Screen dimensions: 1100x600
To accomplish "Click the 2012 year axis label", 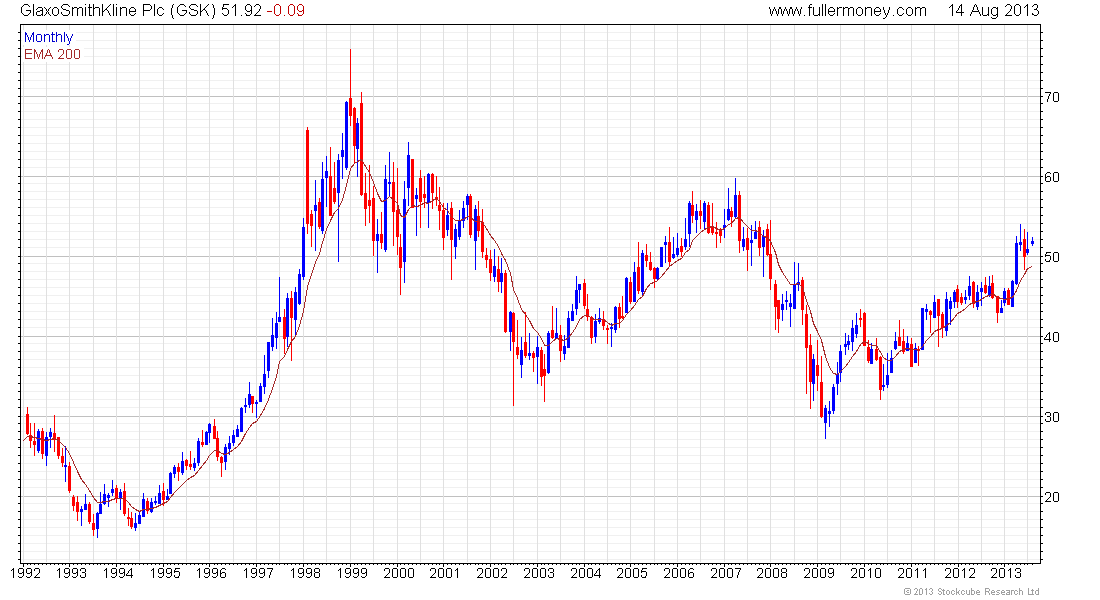I will pos(960,573).
